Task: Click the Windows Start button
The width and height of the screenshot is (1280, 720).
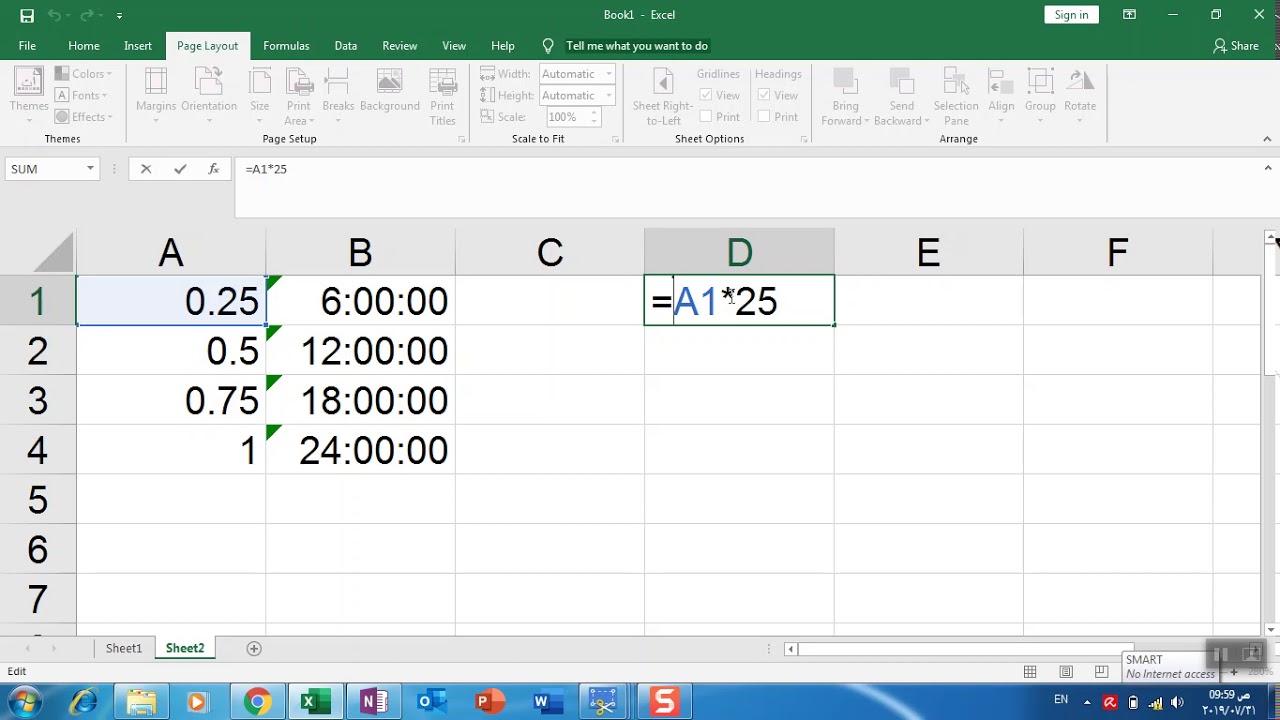Action: 25,702
